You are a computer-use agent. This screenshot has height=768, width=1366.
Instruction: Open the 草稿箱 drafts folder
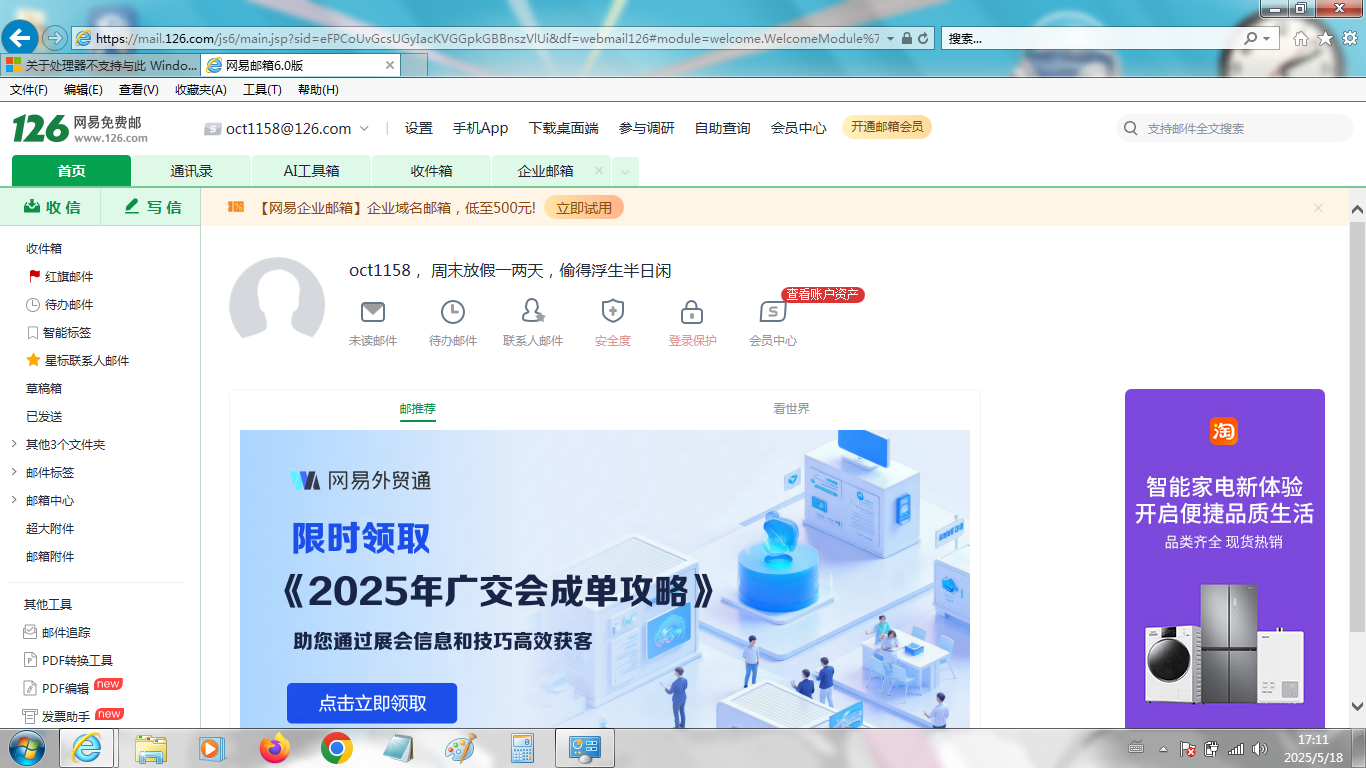(x=44, y=388)
